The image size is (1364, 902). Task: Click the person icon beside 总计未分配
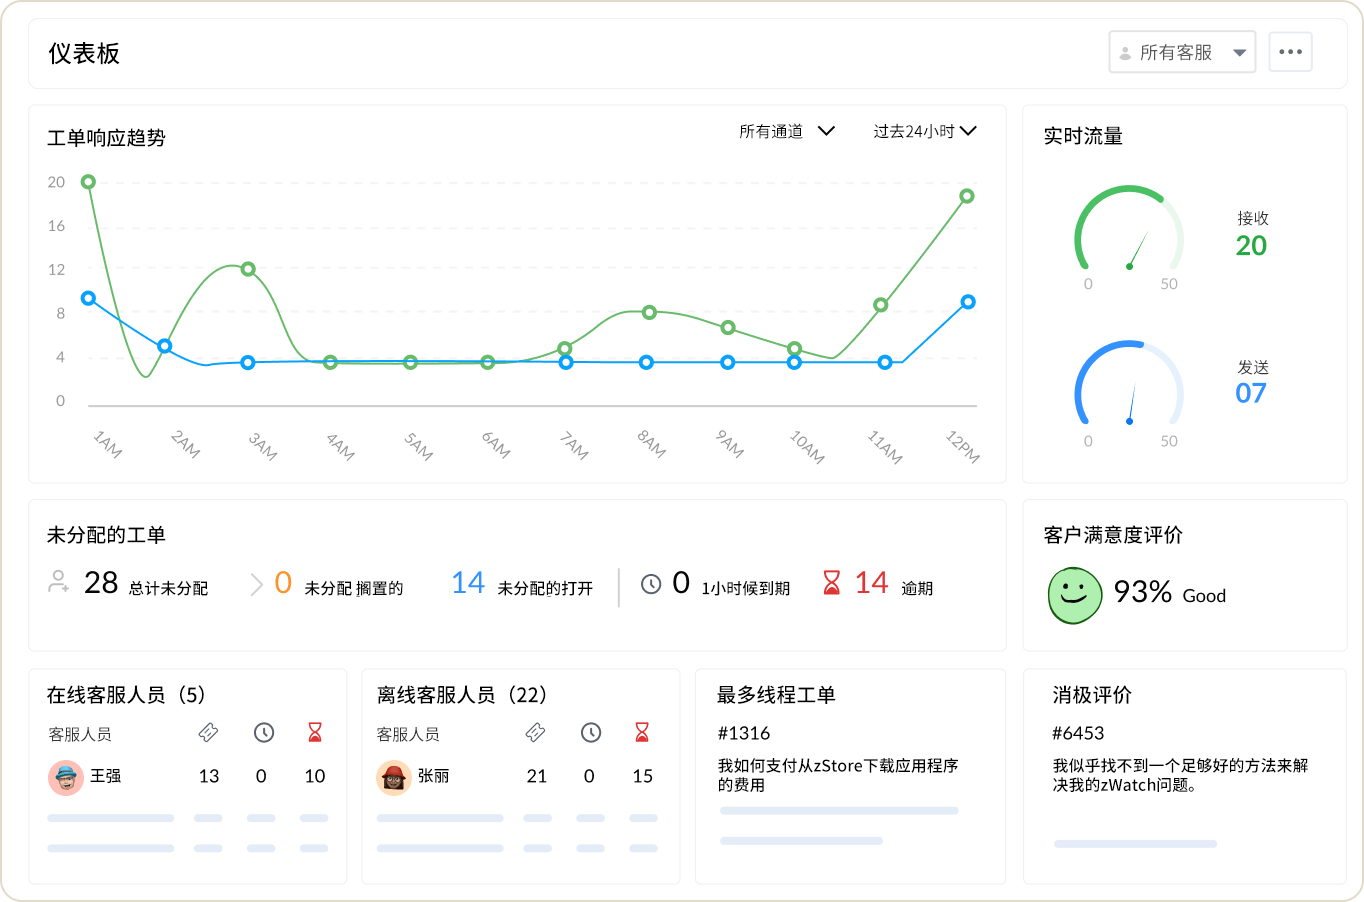tap(60, 582)
